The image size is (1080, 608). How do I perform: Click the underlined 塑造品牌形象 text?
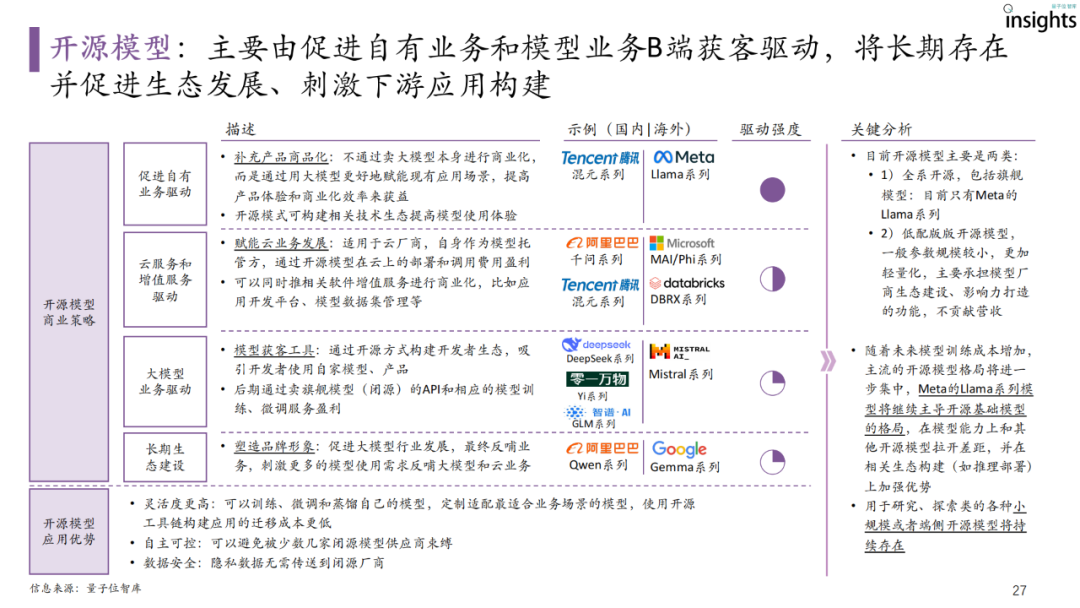coord(273,446)
